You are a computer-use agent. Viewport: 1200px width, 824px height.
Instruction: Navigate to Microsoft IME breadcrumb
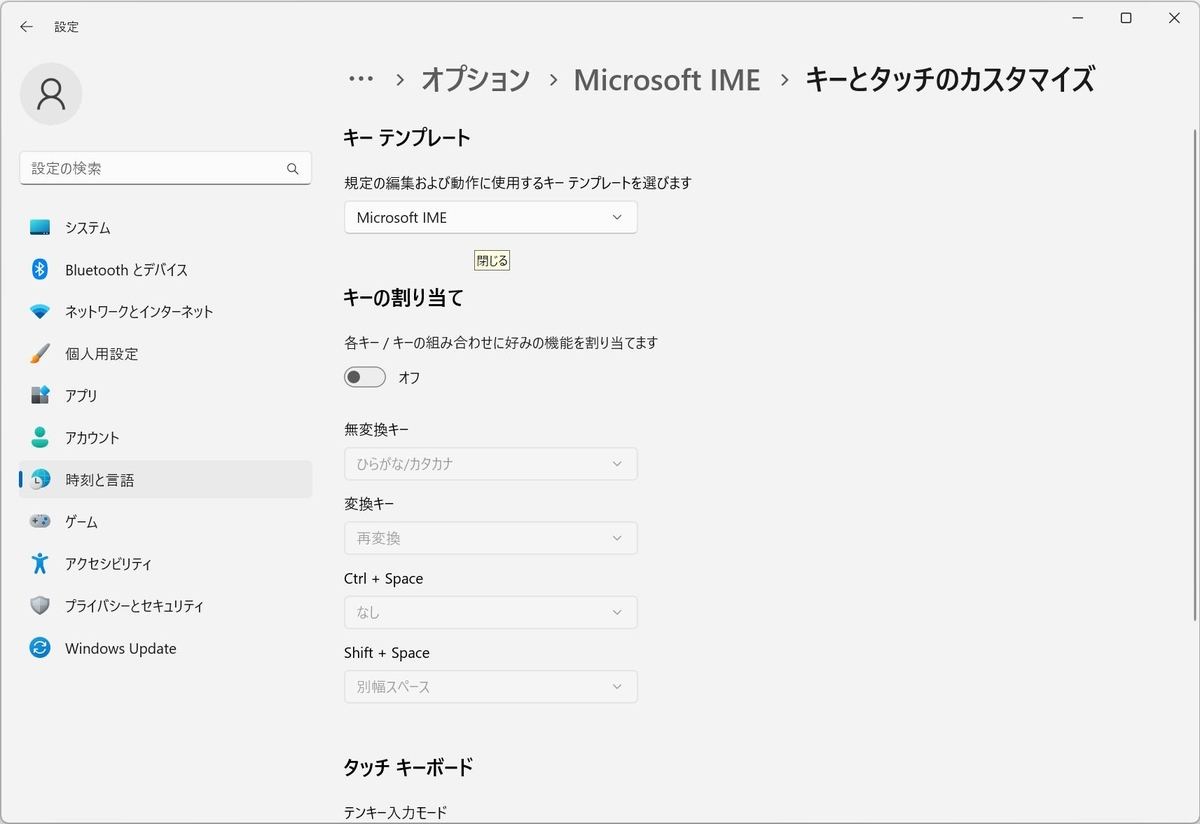(x=667, y=79)
